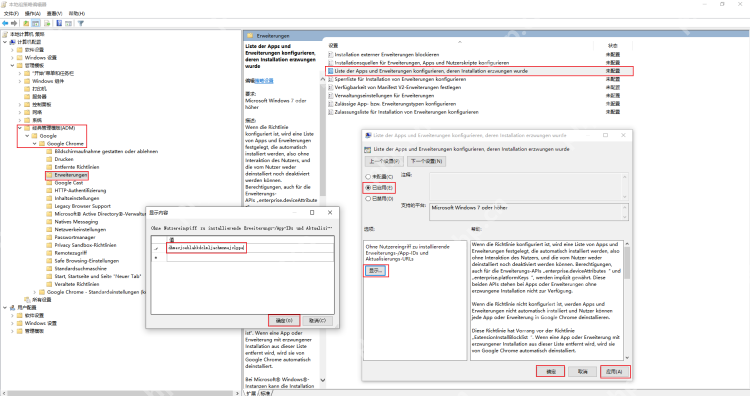Screen dimensions: 750x396
Task: Click 取消 in the 显示内容 dialog
Action: point(317,320)
